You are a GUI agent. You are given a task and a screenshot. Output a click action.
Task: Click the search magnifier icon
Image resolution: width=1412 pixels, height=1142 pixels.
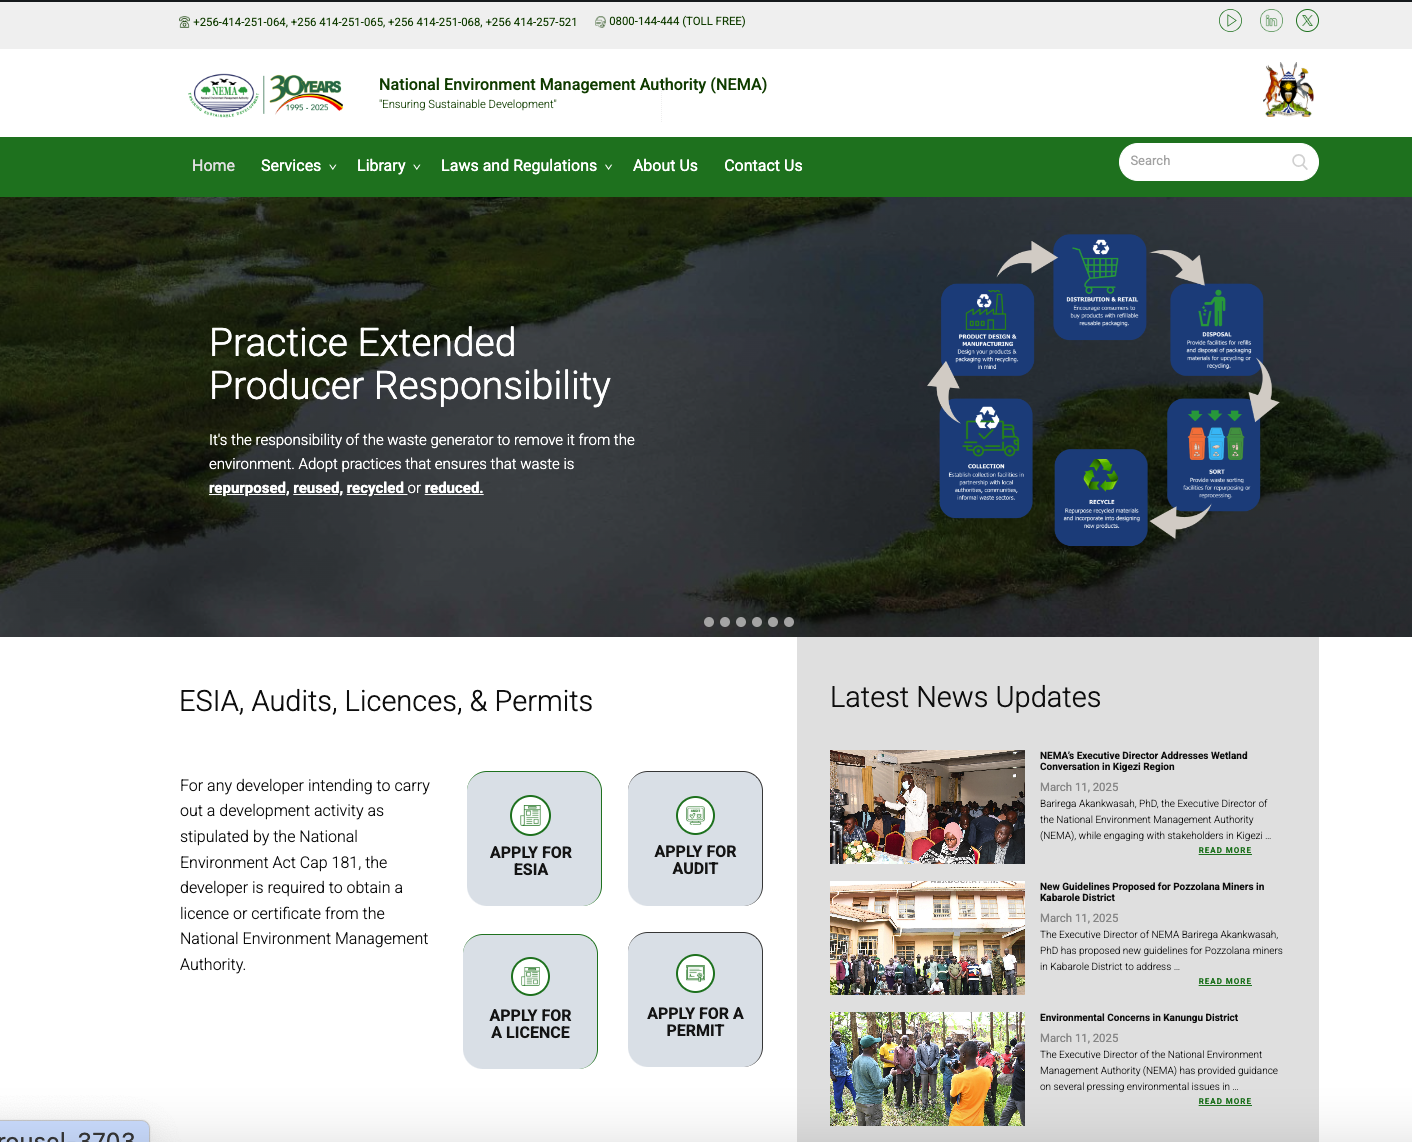[1299, 161]
